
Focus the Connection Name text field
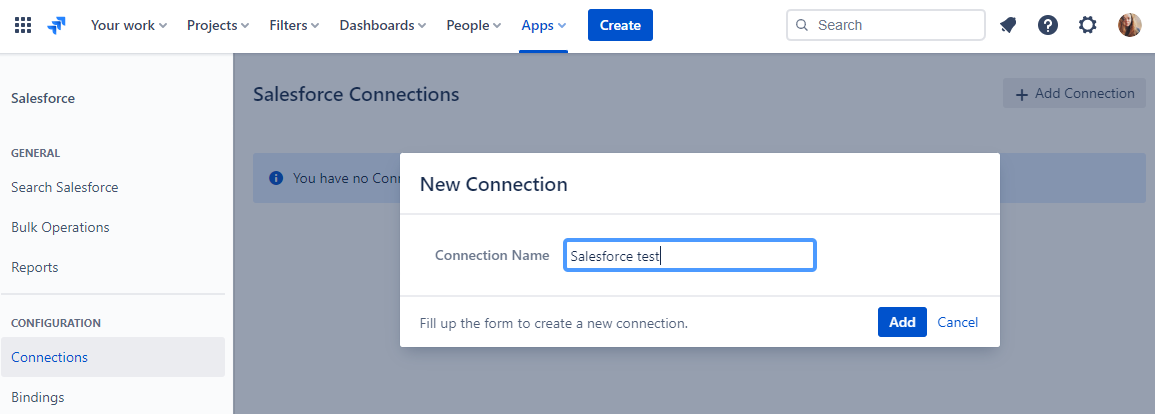click(x=689, y=256)
